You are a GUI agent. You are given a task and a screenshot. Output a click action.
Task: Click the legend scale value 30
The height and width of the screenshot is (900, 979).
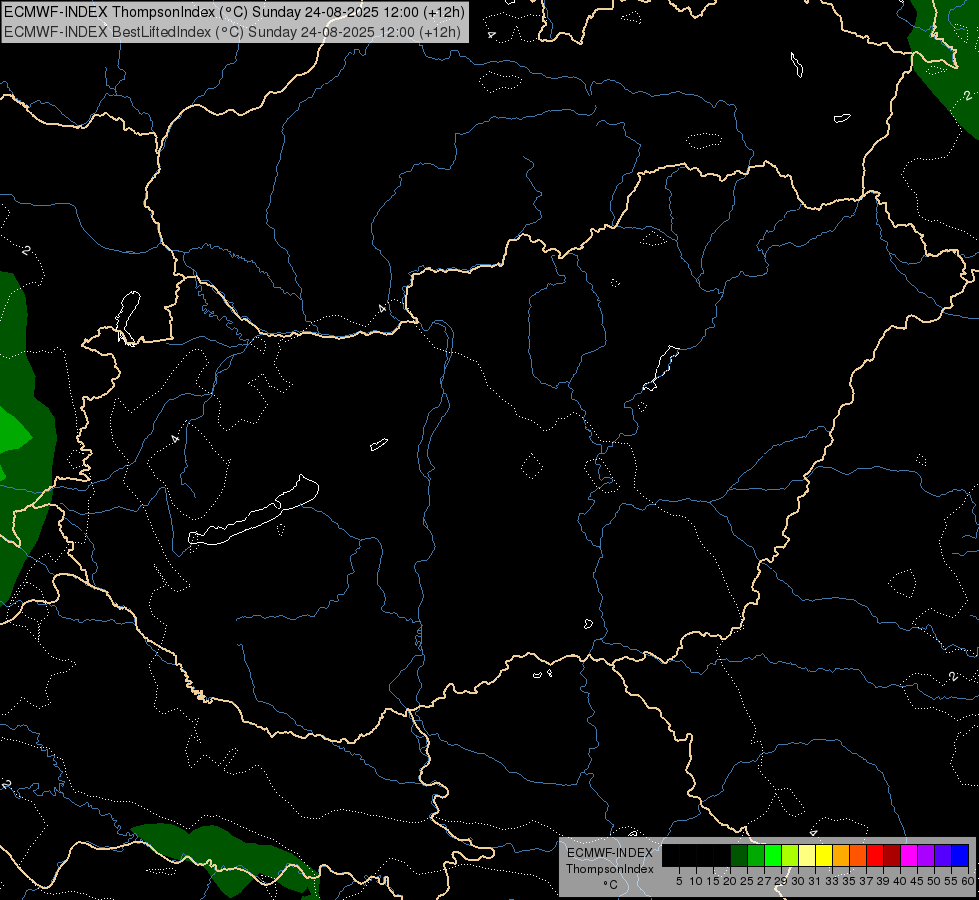798,881
